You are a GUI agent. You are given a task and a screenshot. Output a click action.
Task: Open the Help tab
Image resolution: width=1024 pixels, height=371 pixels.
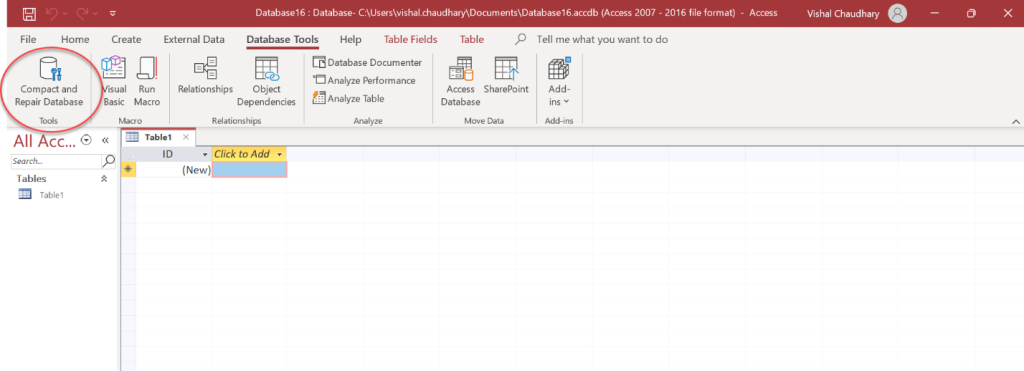351,39
